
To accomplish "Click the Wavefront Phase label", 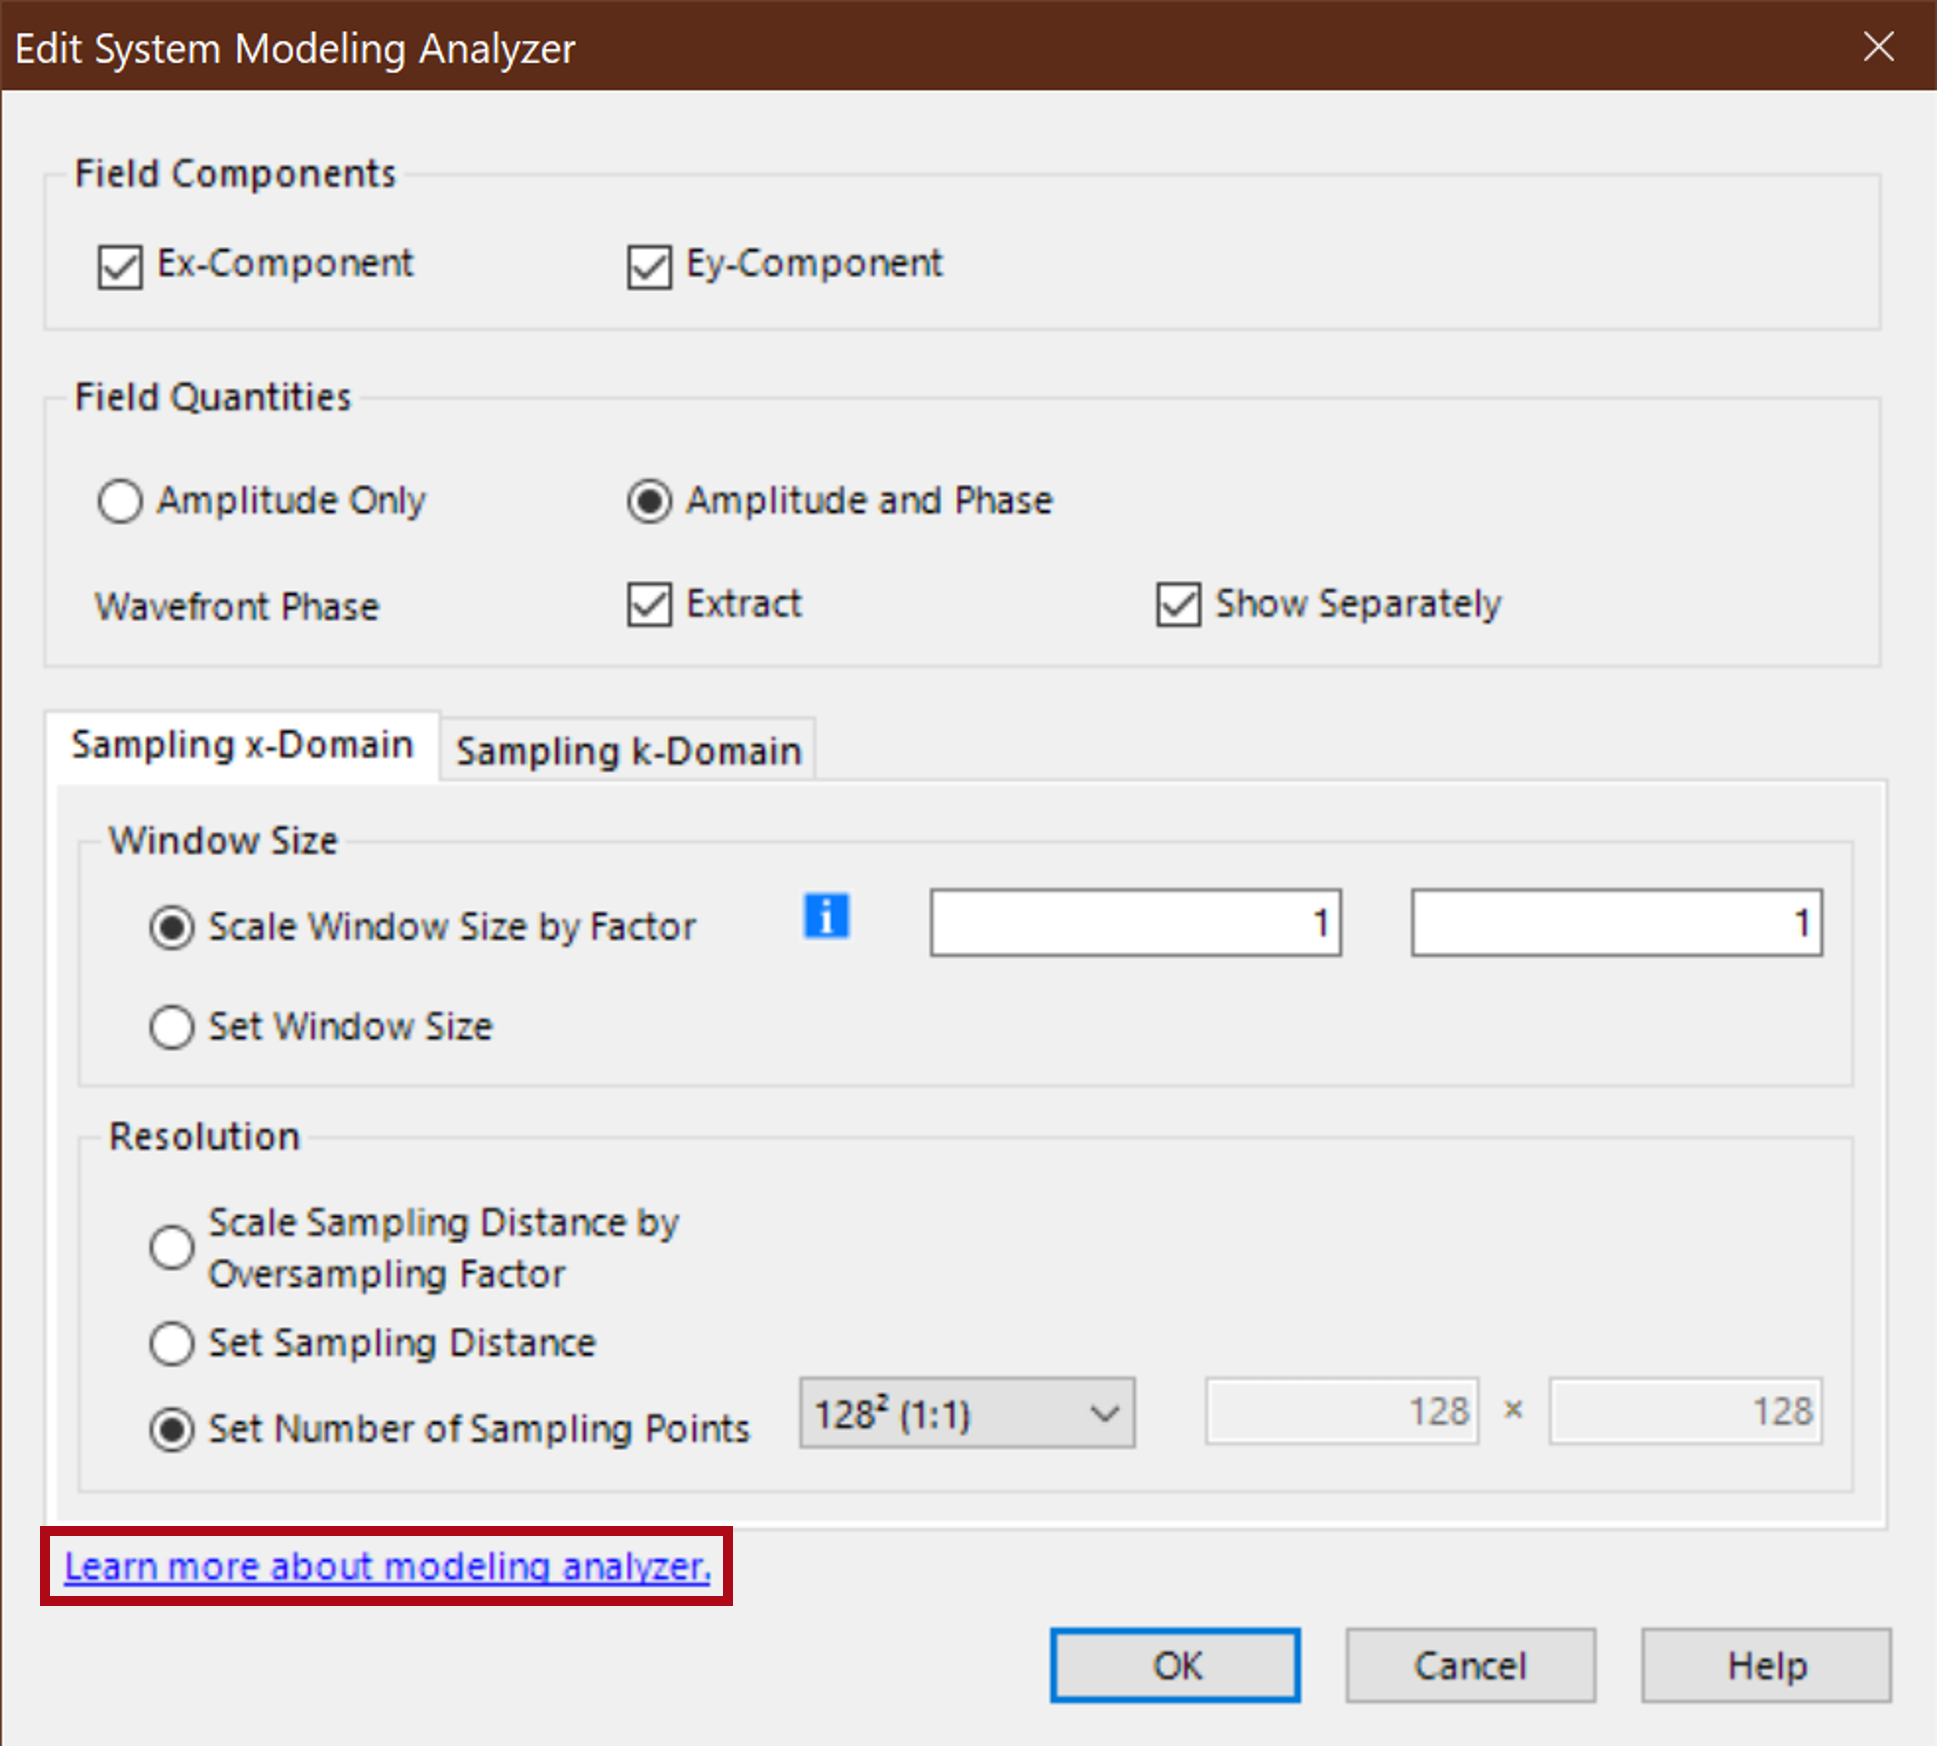I will 237,606.
